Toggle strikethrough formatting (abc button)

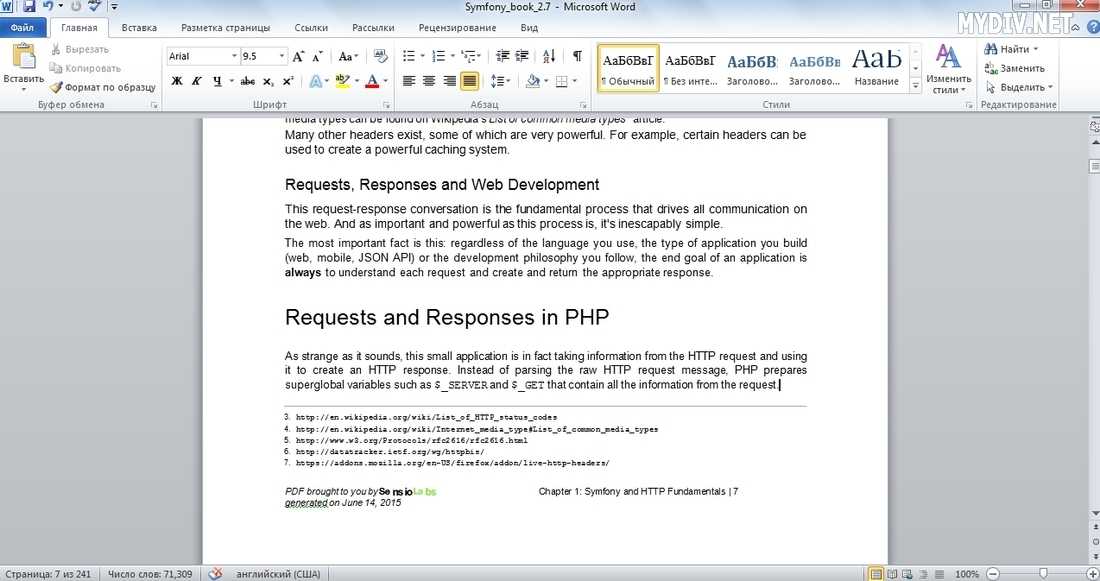point(248,81)
